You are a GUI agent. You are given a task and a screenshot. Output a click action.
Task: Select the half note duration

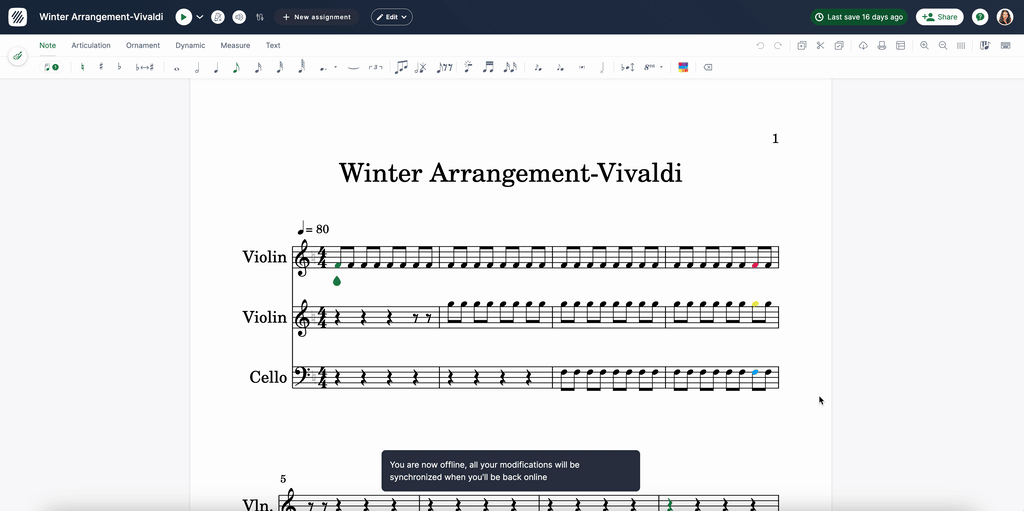[197, 67]
